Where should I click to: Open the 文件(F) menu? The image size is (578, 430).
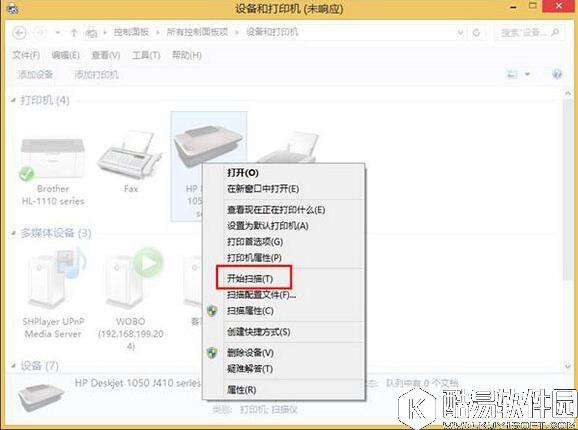click(x=26, y=55)
